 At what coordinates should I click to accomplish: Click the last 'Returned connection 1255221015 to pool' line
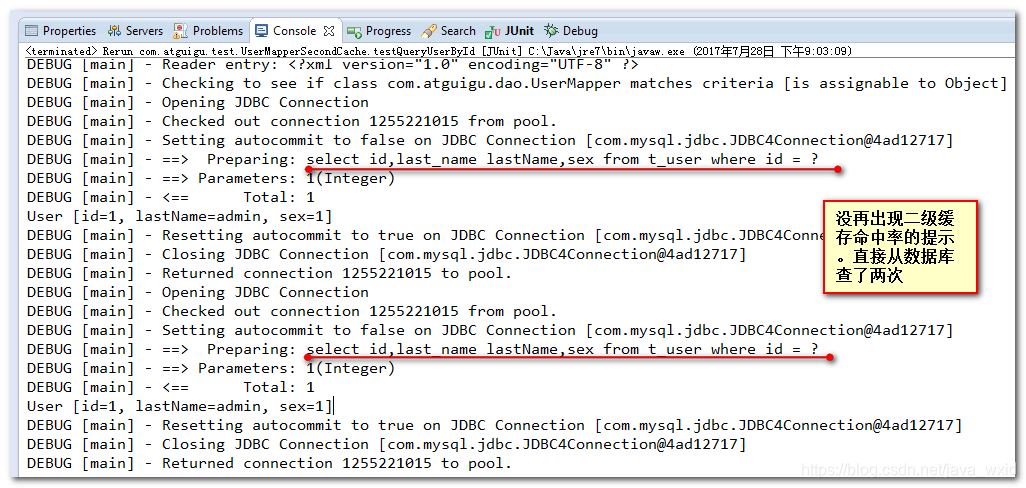point(269,462)
